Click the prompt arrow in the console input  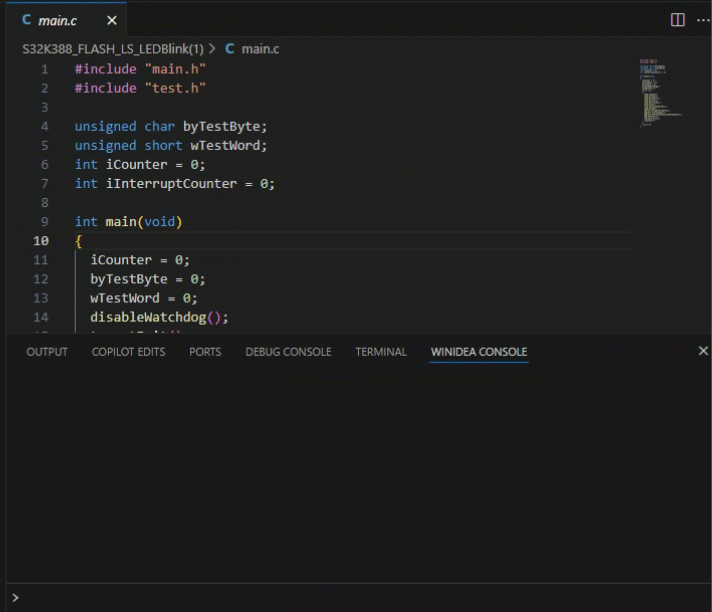[x=15, y=598]
